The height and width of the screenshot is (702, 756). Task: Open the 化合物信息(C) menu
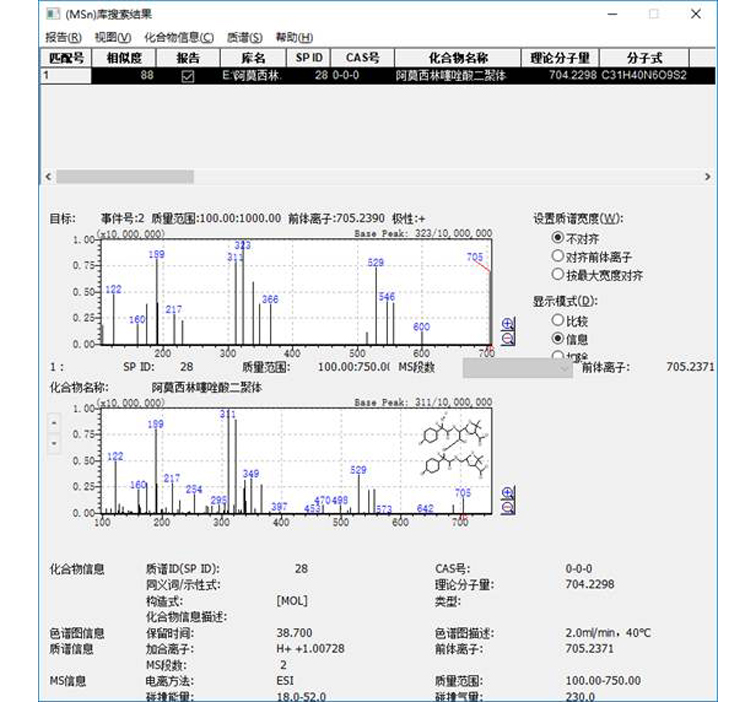pyautogui.click(x=178, y=37)
